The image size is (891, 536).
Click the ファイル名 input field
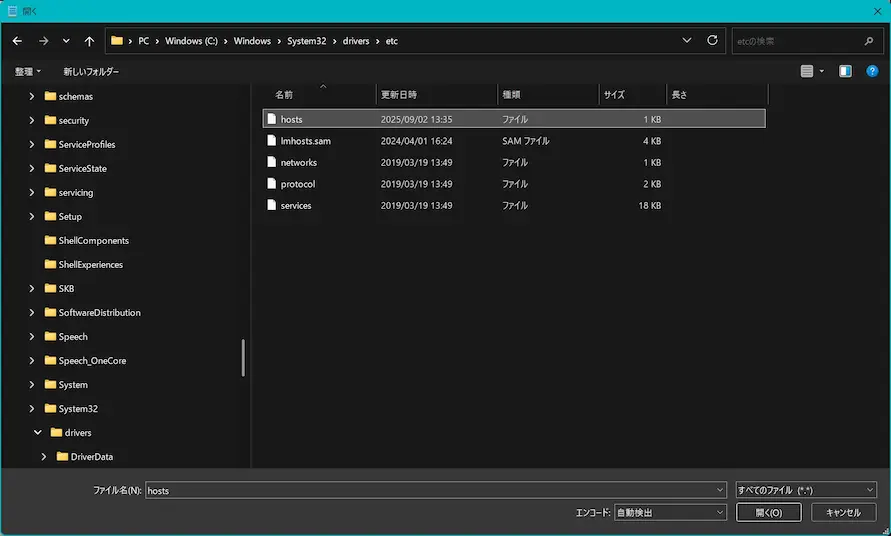tap(435, 490)
